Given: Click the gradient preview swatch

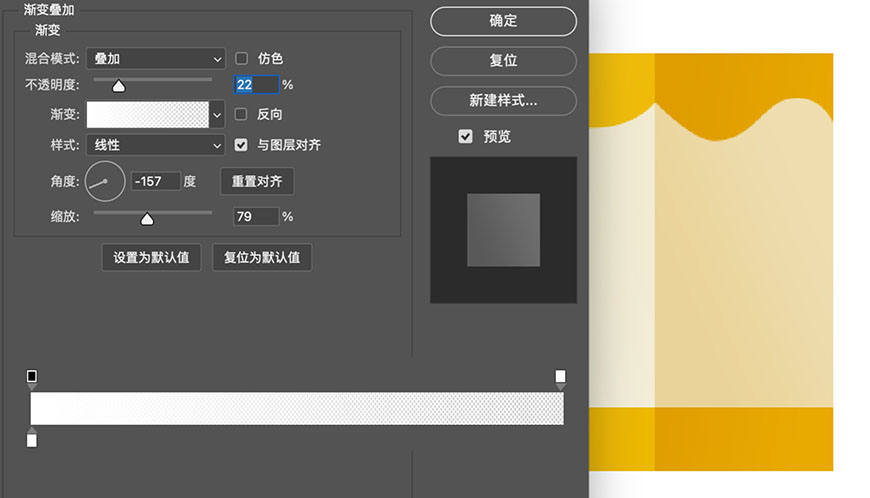Looking at the screenshot, I should point(148,115).
